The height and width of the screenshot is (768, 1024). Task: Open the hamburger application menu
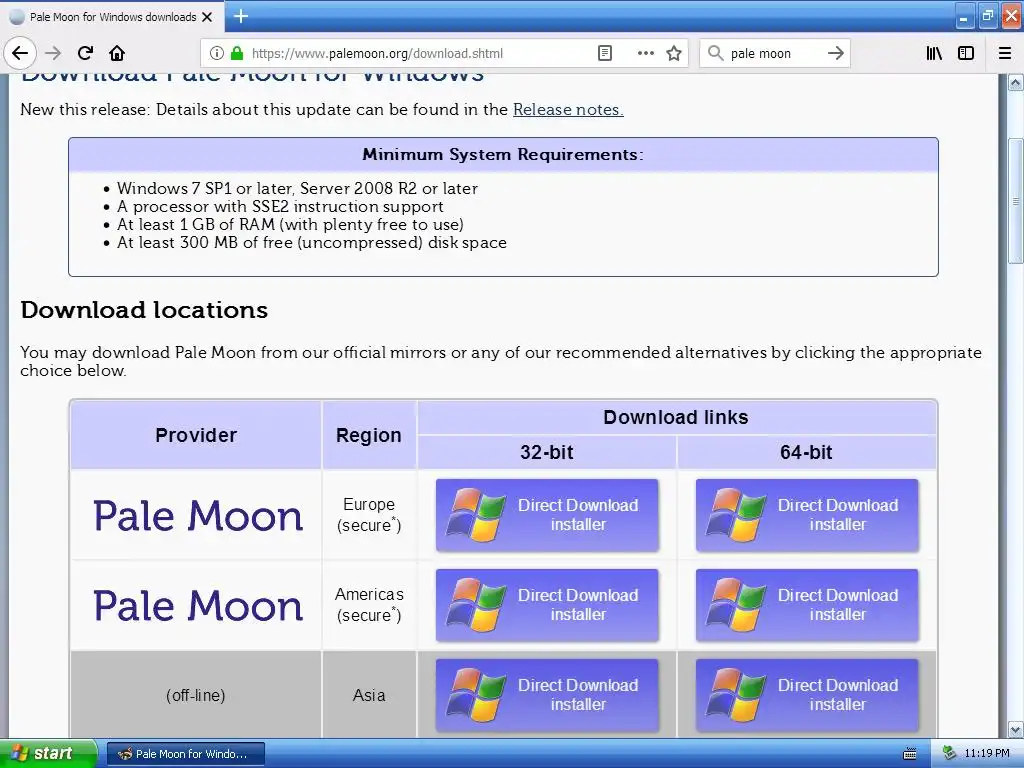tap(1005, 53)
